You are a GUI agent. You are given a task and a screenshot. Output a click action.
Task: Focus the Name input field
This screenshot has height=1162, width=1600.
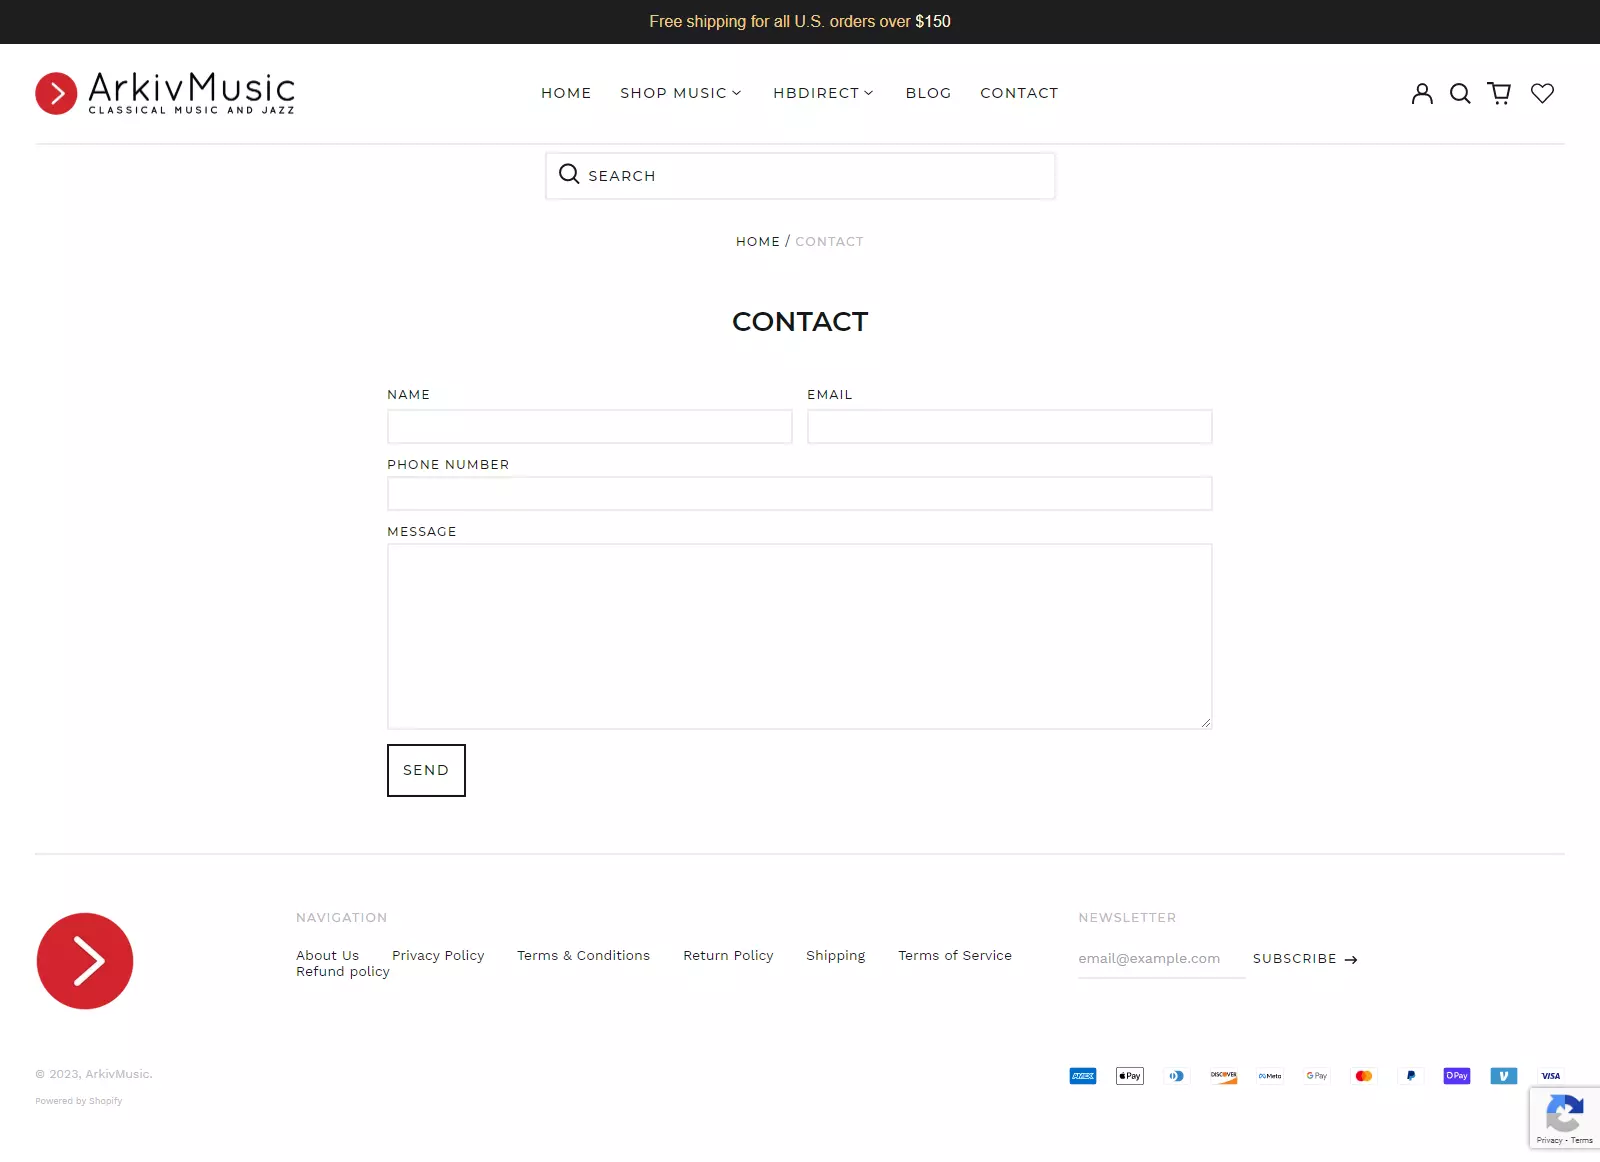pyautogui.click(x=589, y=427)
